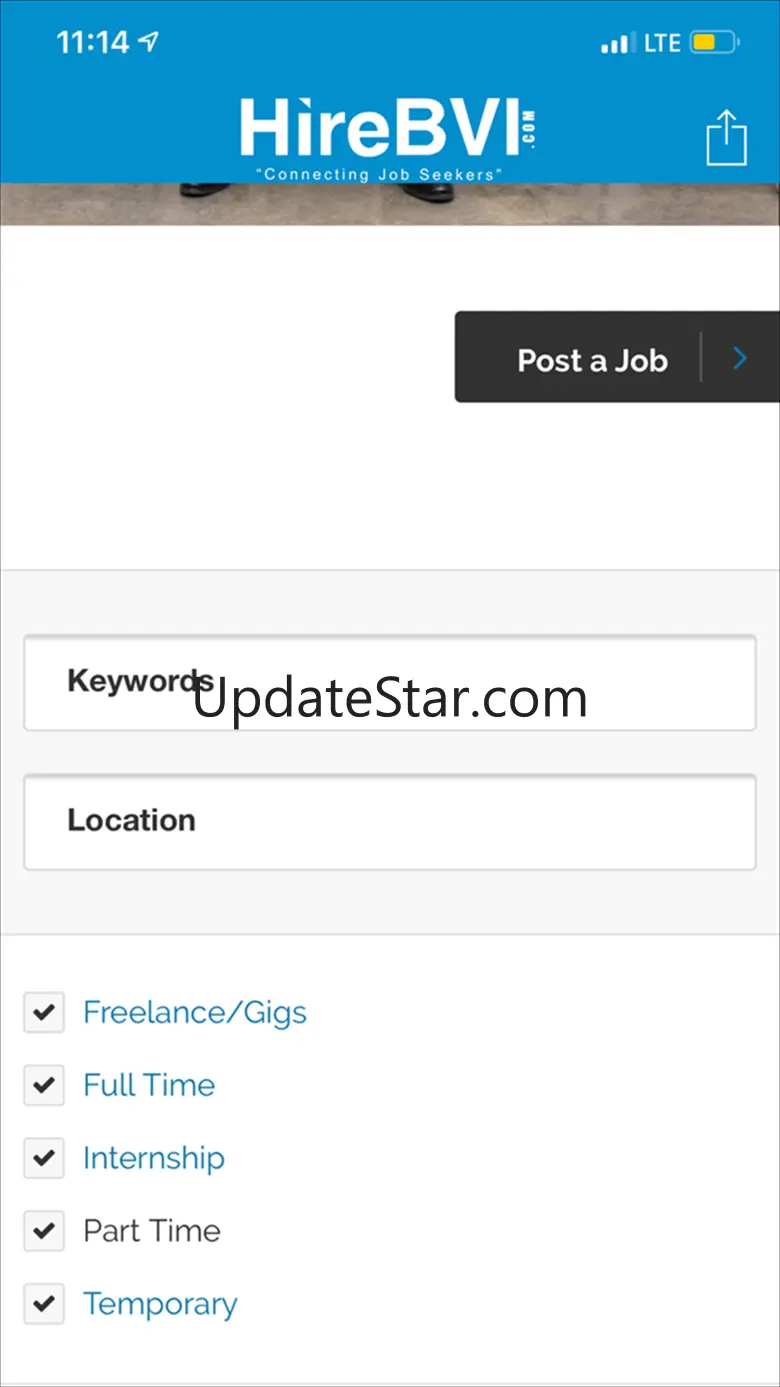
Task: Focus the Location input field
Action: pos(390,822)
